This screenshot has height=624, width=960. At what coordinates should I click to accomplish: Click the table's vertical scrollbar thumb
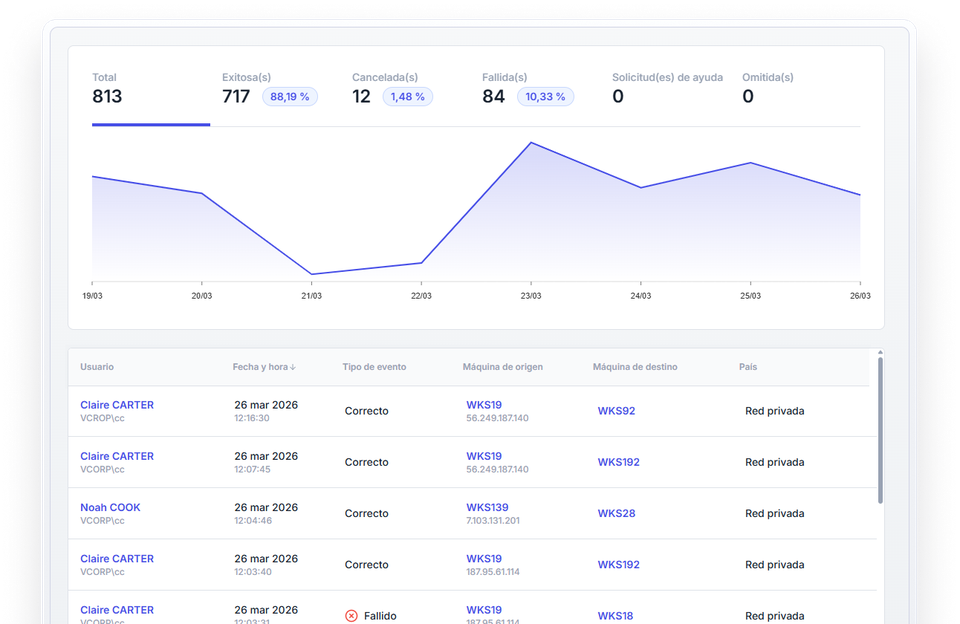(x=880, y=430)
